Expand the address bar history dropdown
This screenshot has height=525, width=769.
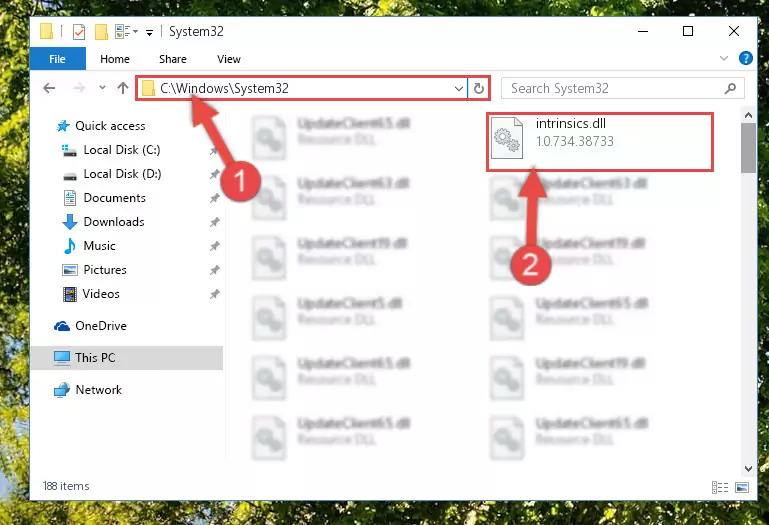[x=459, y=89]
